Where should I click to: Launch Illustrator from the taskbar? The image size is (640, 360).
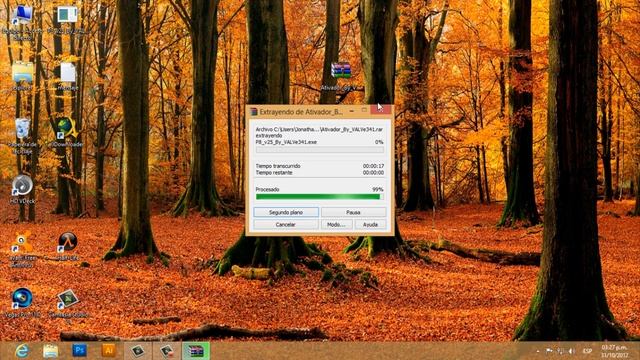(x=108, y=350)
